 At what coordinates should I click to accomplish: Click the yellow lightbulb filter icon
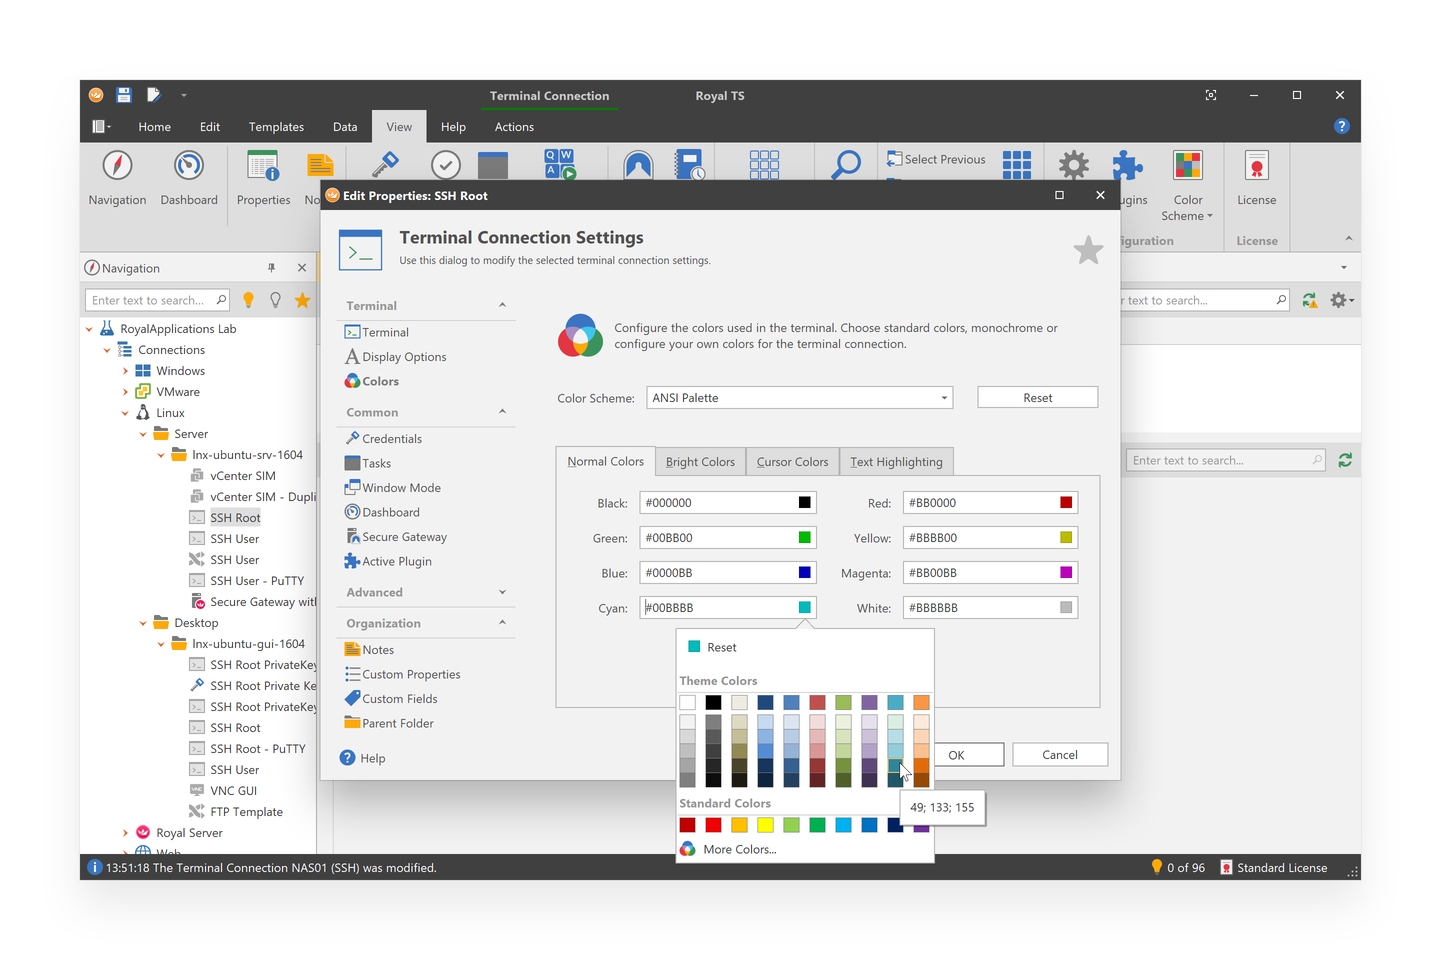(249, 300)
